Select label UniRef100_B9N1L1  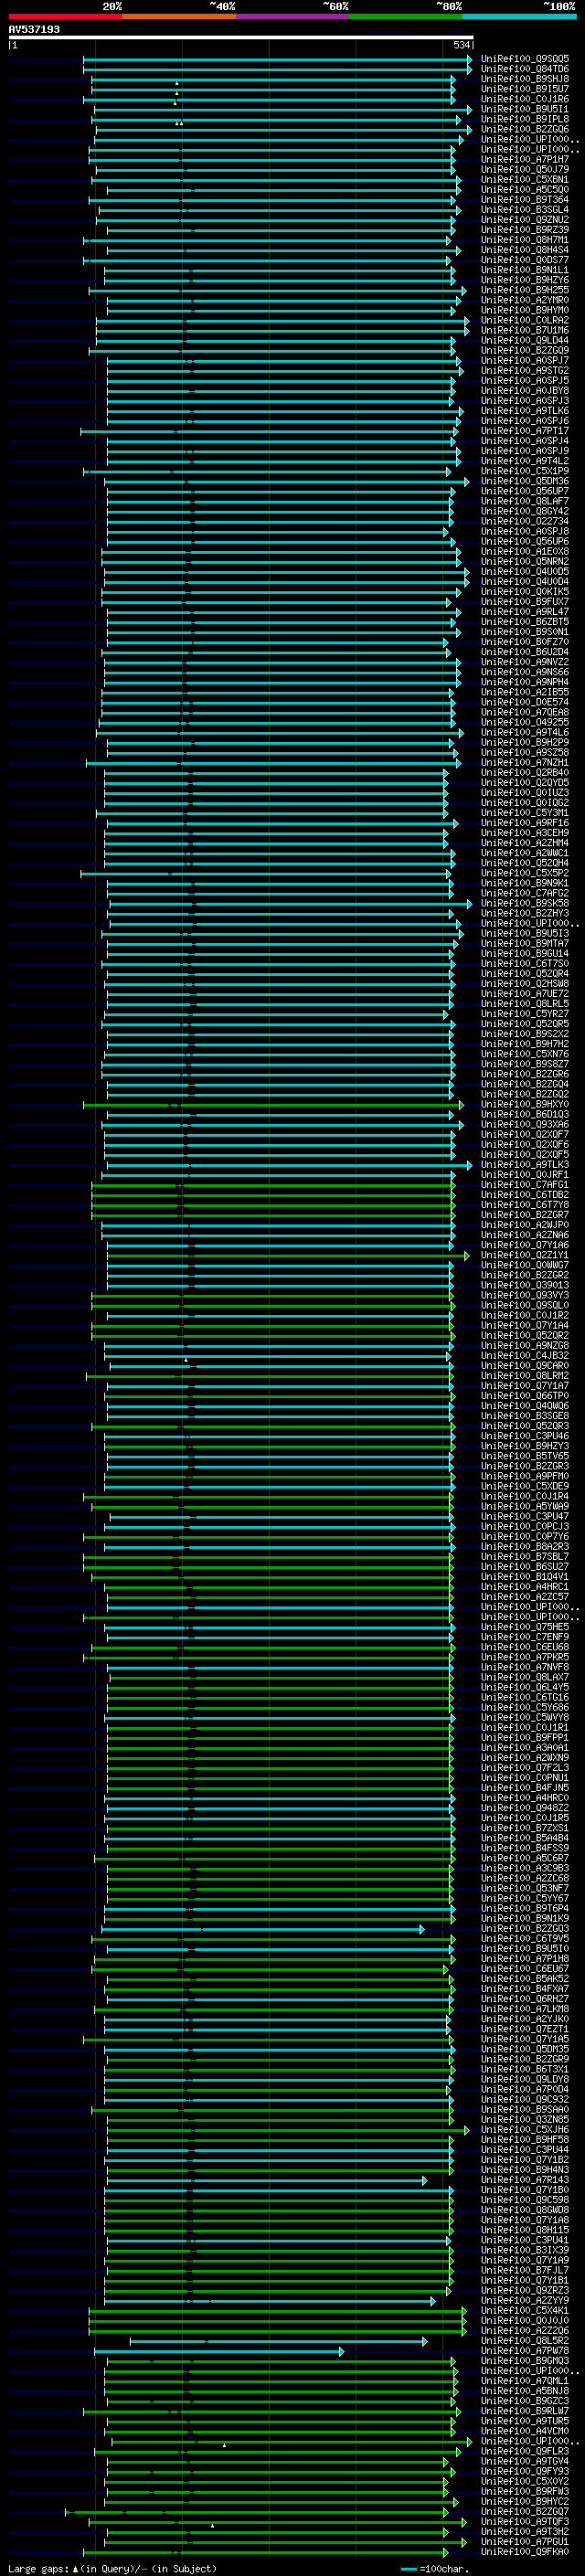point(525,270)
